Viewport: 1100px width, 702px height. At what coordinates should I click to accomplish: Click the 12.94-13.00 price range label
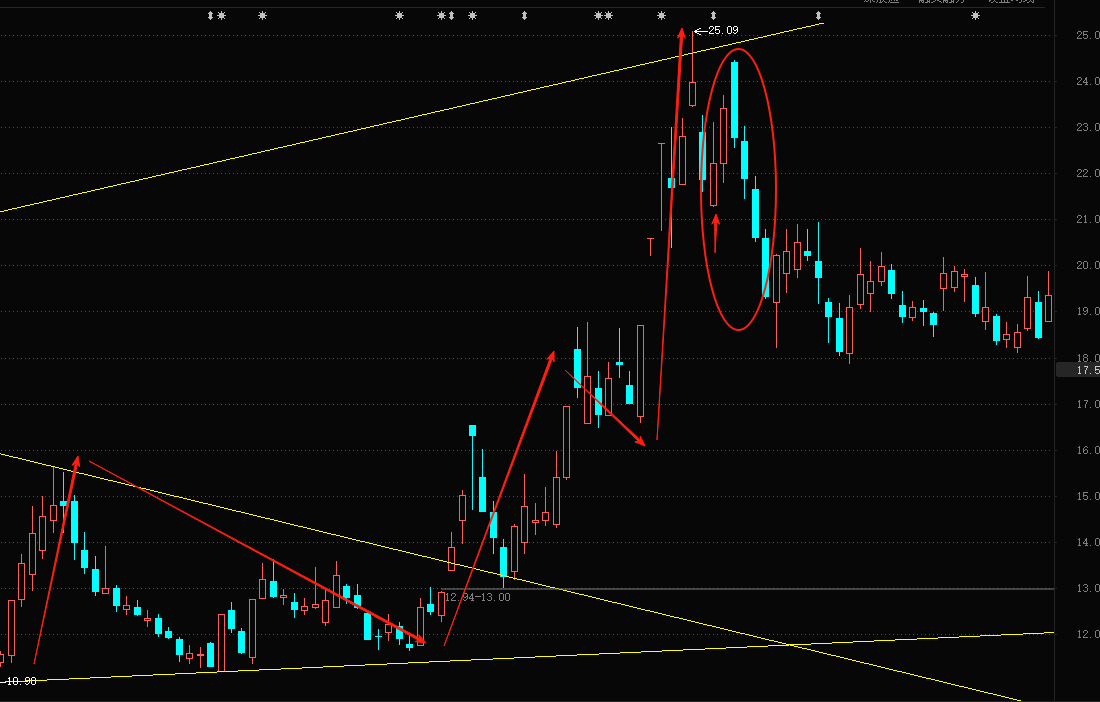click(x=478, y=598)
